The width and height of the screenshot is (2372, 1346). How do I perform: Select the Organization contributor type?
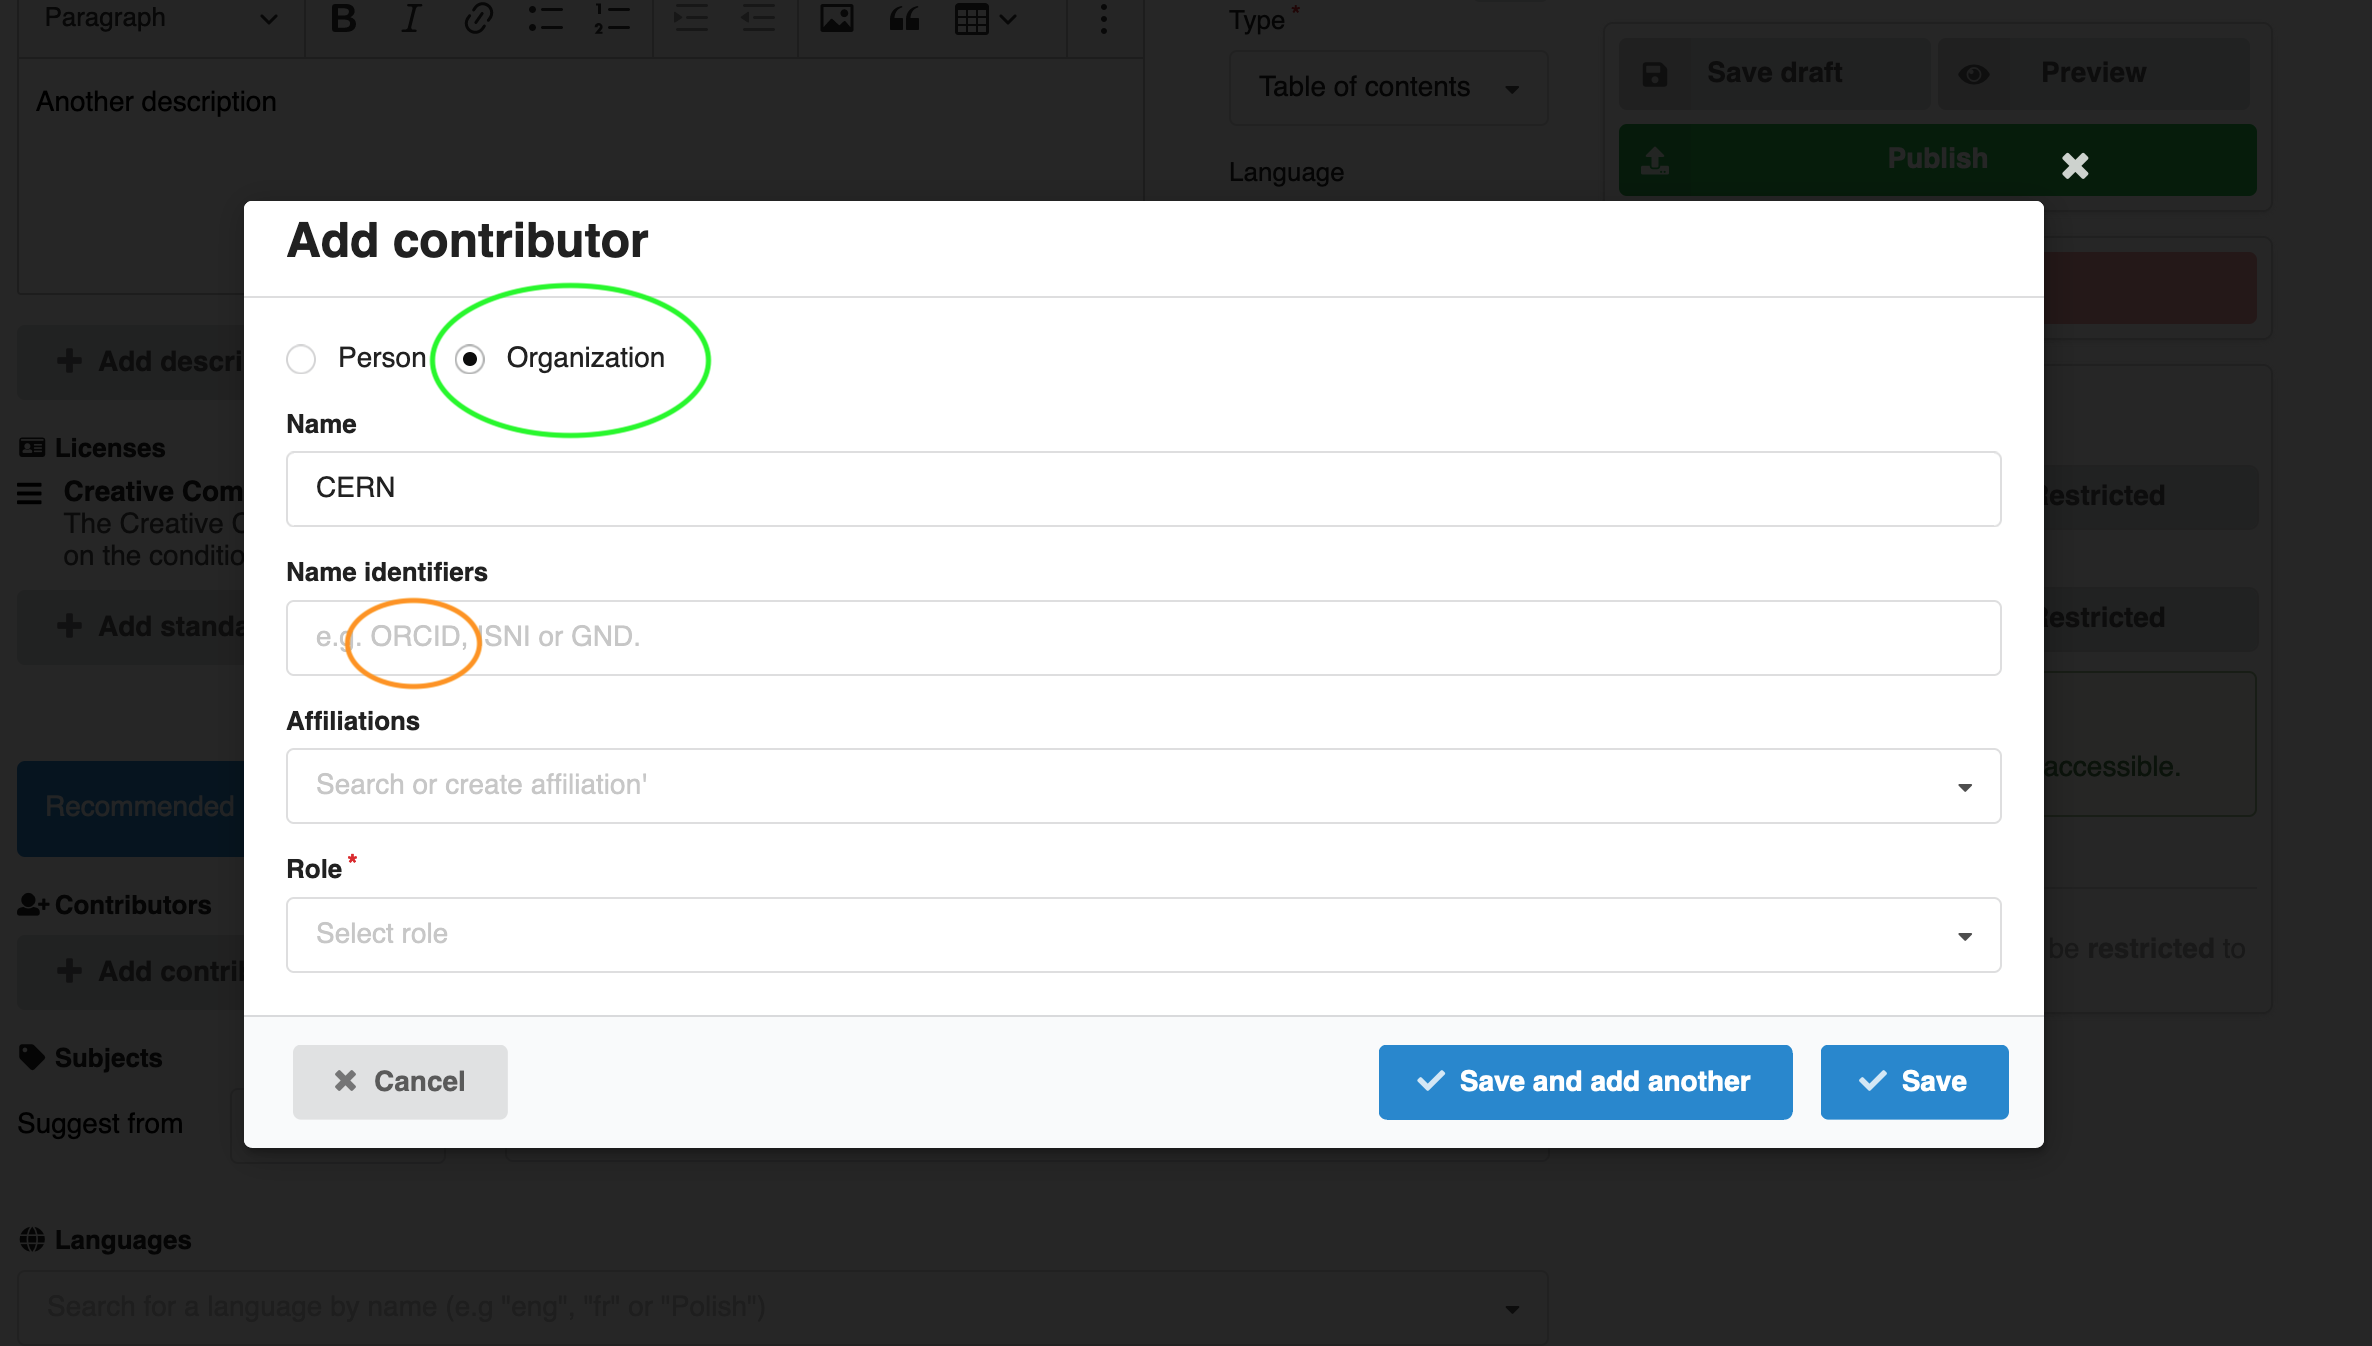tap(469, 359)
